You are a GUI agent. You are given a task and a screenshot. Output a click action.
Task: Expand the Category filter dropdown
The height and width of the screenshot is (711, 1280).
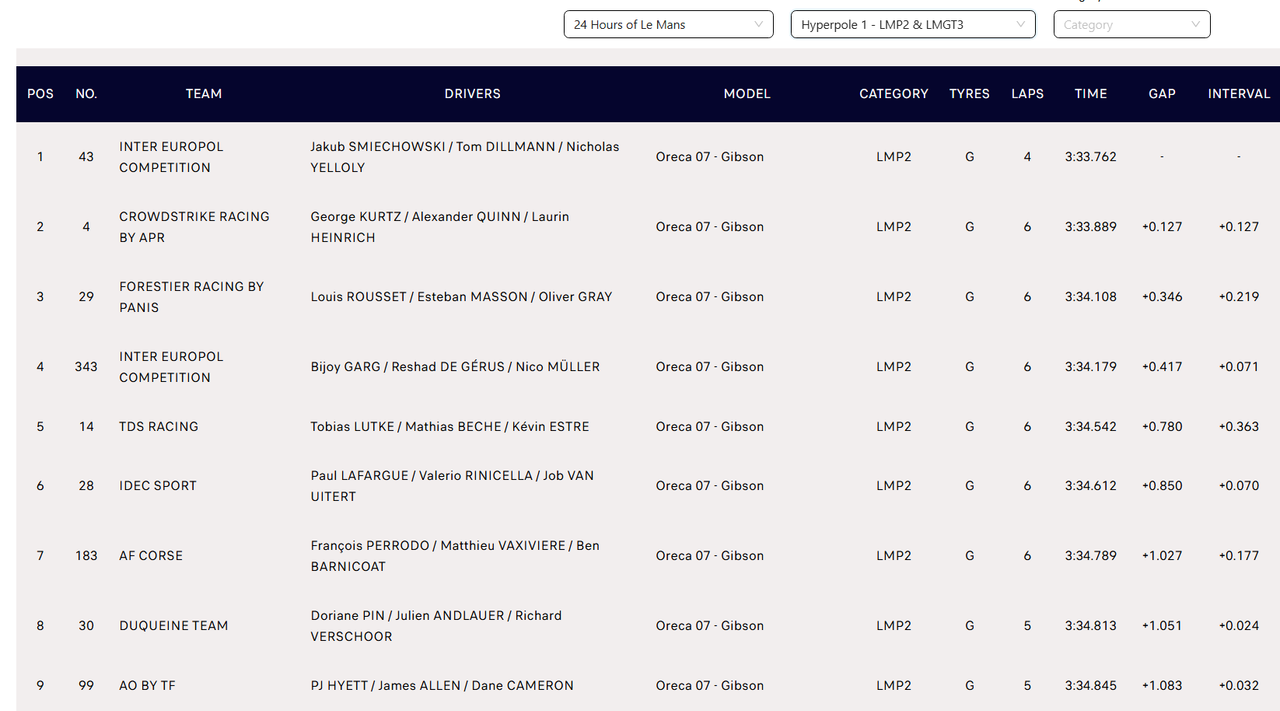pos(1132,25)
